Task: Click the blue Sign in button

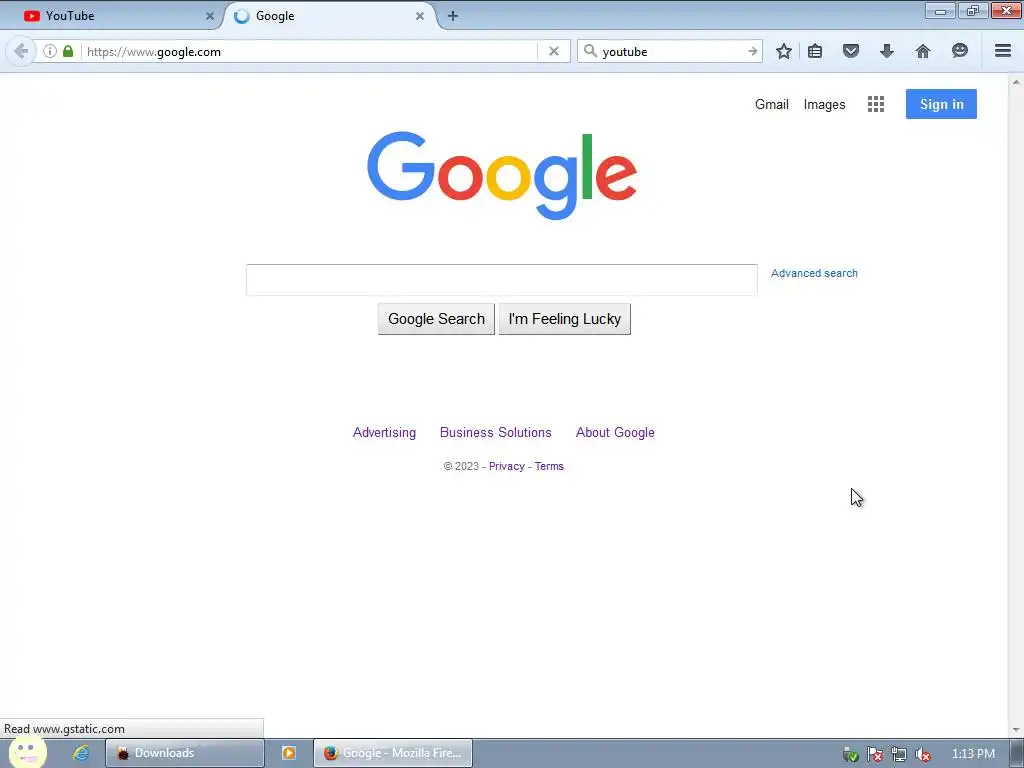Action: pyautogui.click(x=941, y=104)
